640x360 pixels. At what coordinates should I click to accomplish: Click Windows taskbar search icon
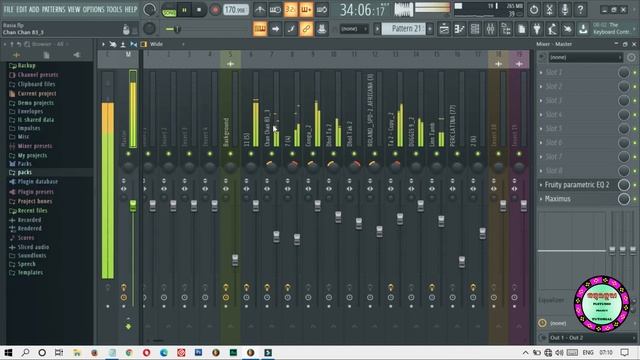(x=25, y=353)
